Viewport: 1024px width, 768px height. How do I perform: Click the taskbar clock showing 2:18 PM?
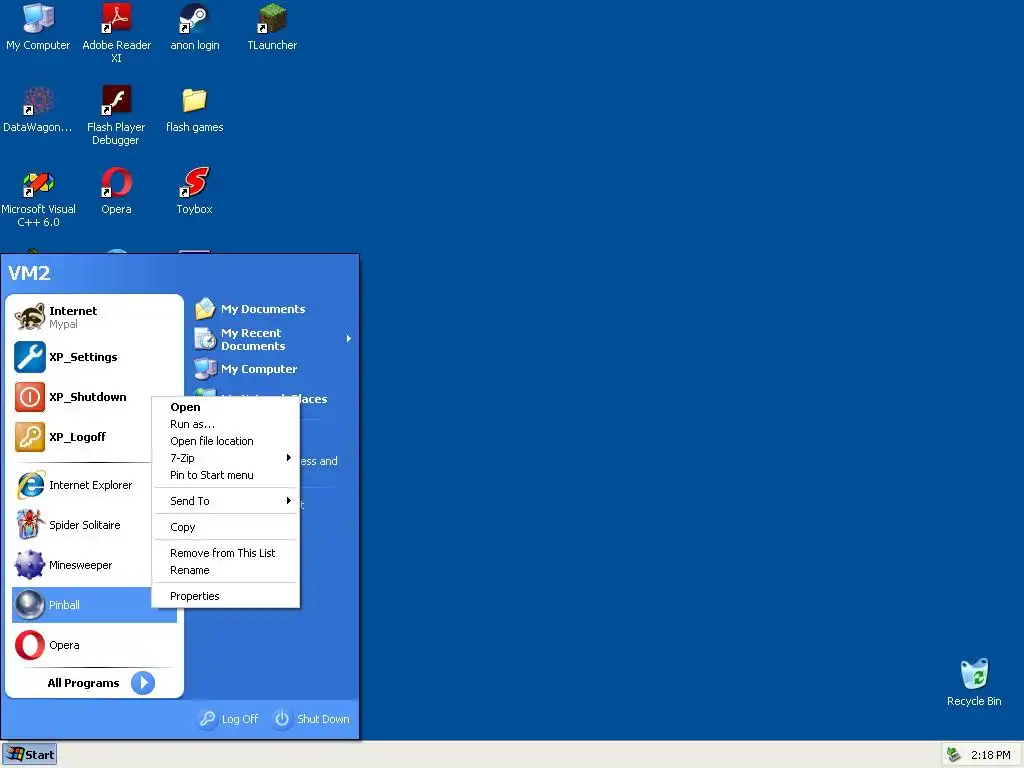coord(990,755)
